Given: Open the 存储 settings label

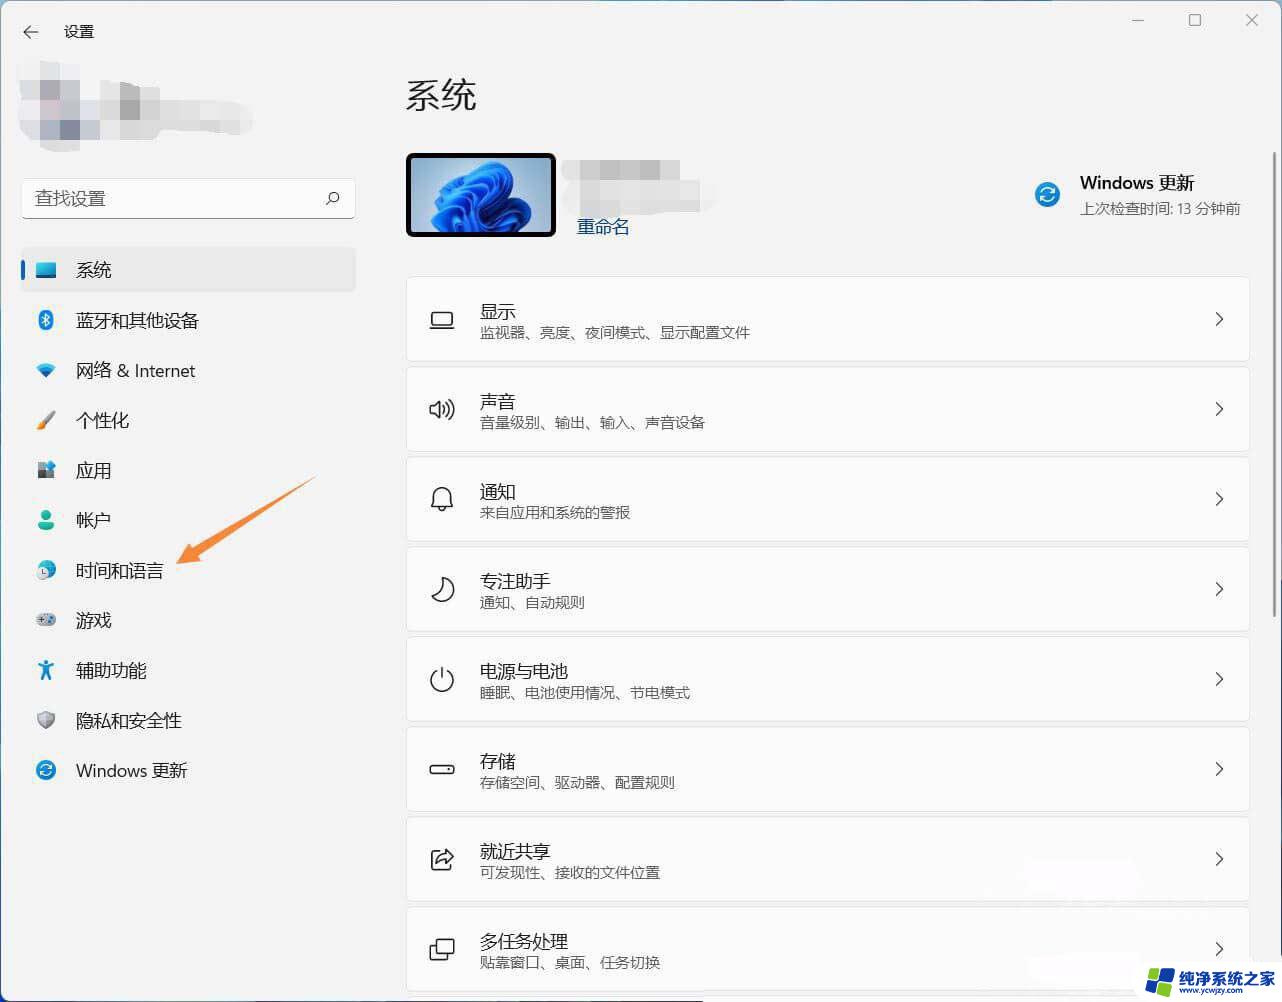Looking at the screenshot, I should coord(498,761).
